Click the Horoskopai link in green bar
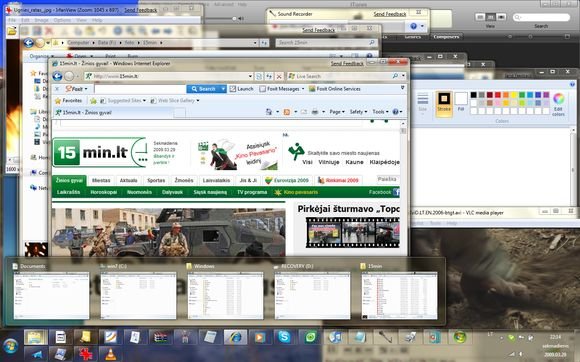 (x=104, y=192)
